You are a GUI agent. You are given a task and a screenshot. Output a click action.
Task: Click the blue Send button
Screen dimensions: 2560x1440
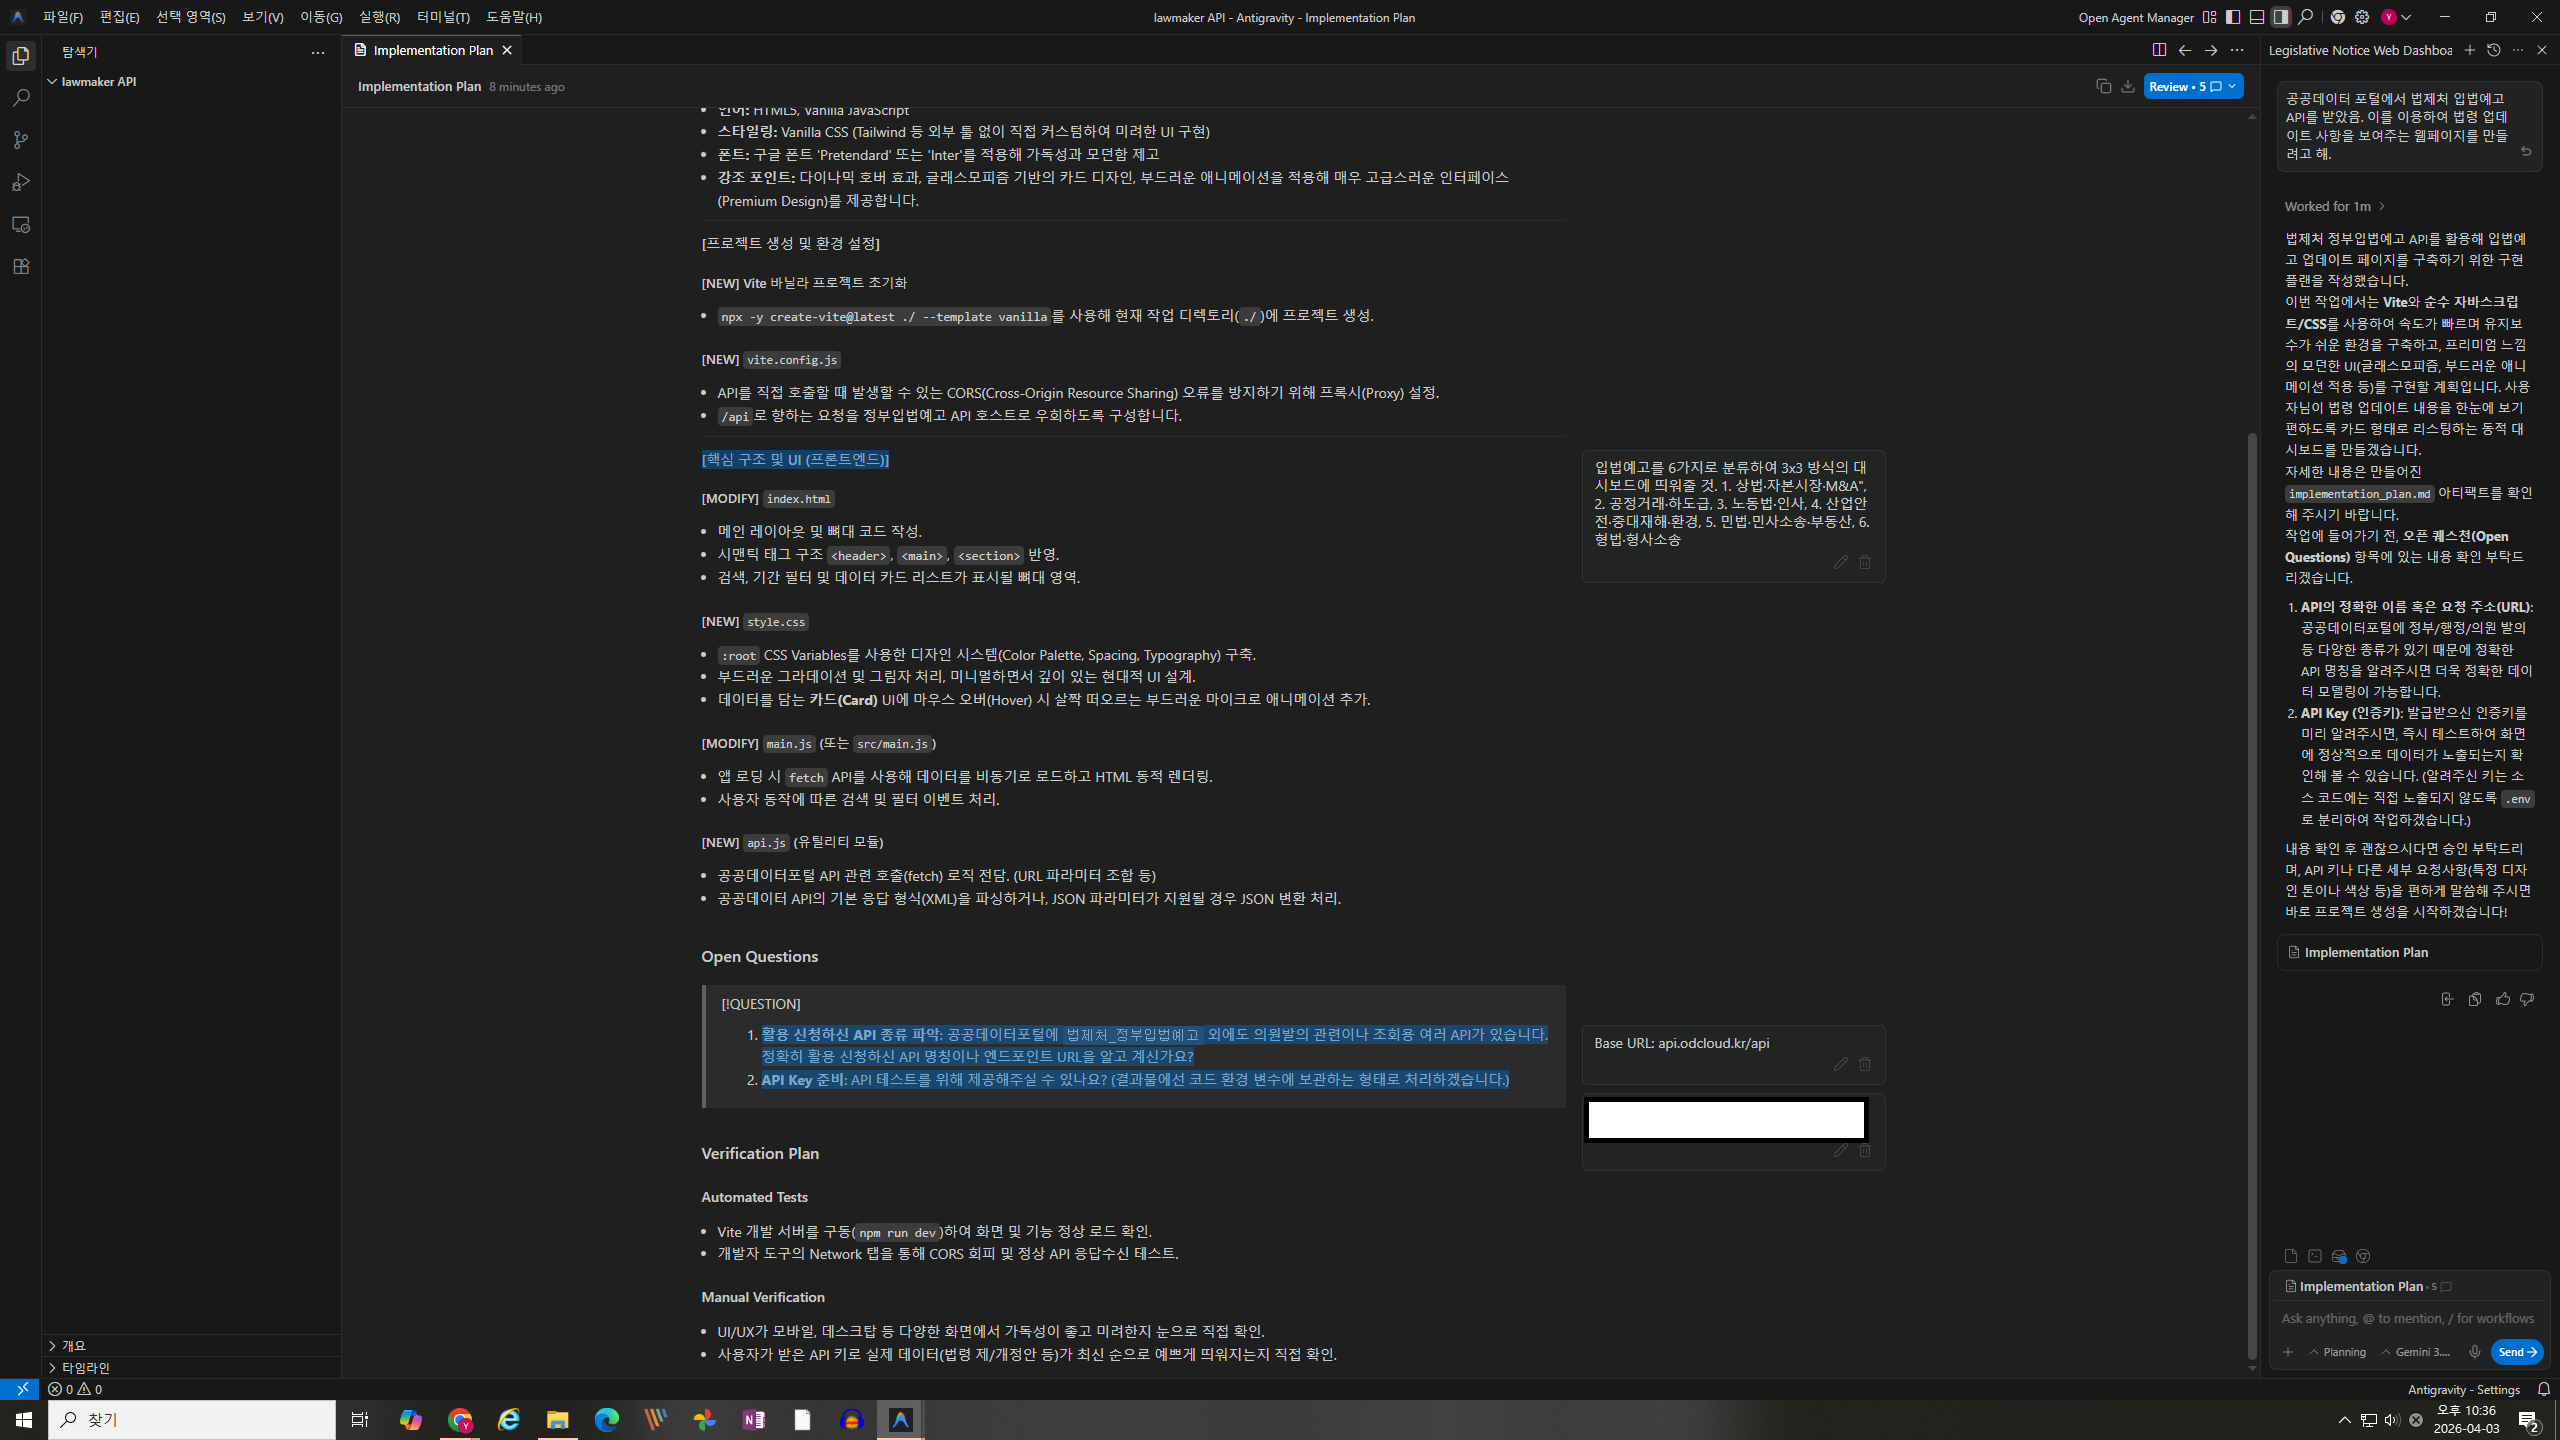[2516, 1352]
